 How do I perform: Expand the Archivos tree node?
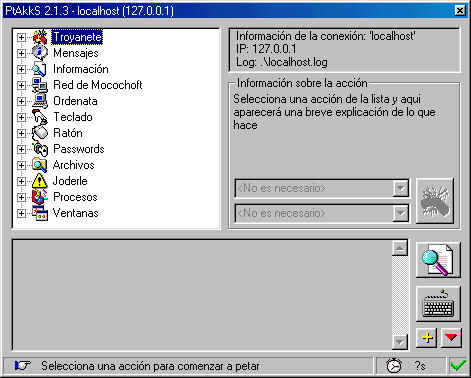21,165
